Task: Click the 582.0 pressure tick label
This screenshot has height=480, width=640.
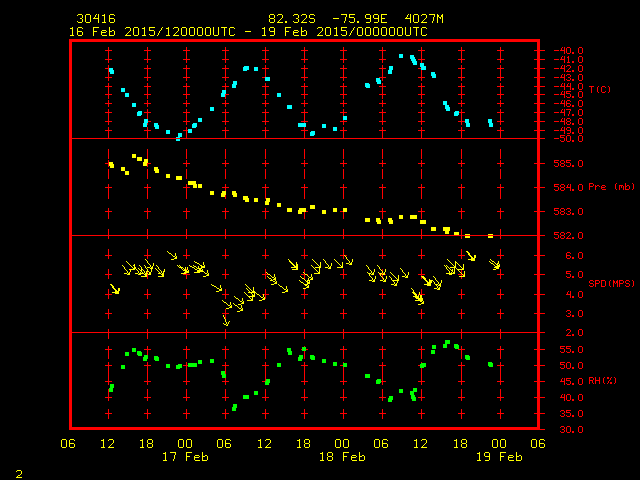Action: point(568,236)
